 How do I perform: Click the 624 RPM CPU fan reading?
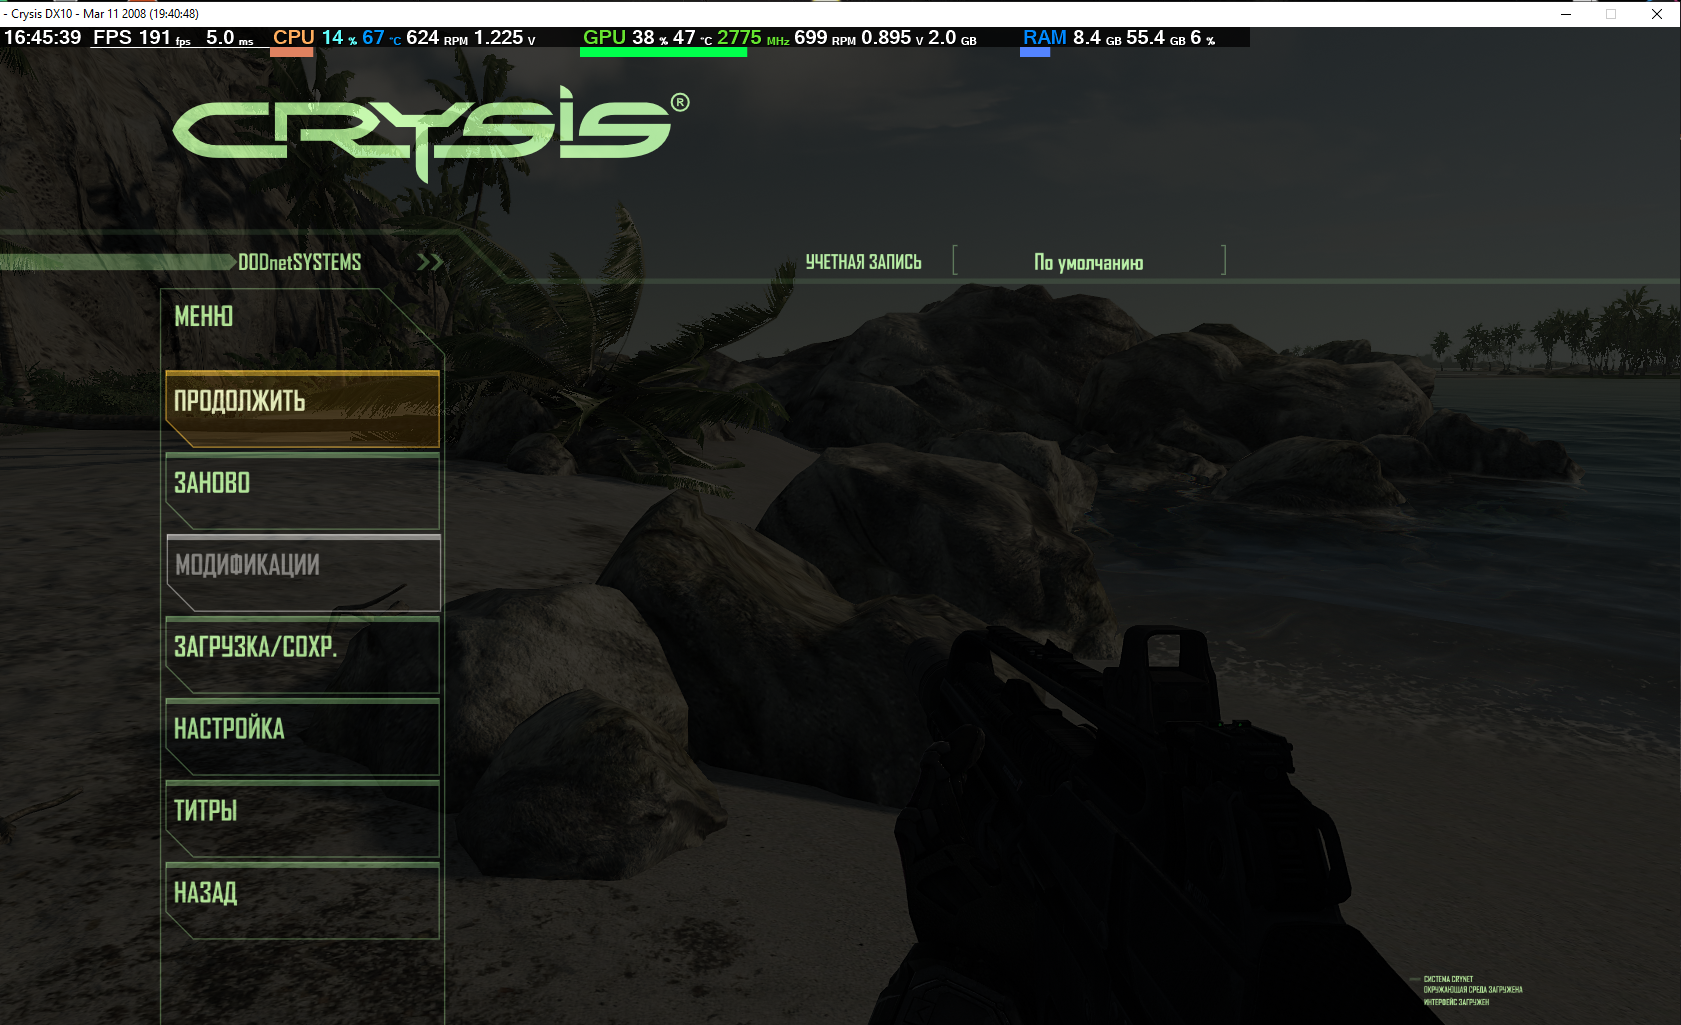click(x=437, y=38)
